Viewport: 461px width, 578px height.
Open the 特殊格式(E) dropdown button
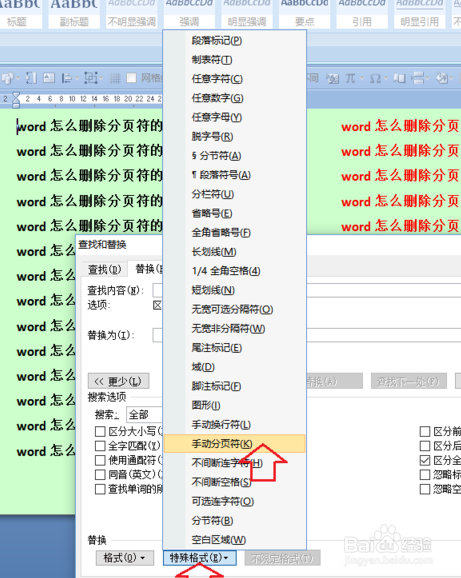pyautogui.click(x=199, y=558)
